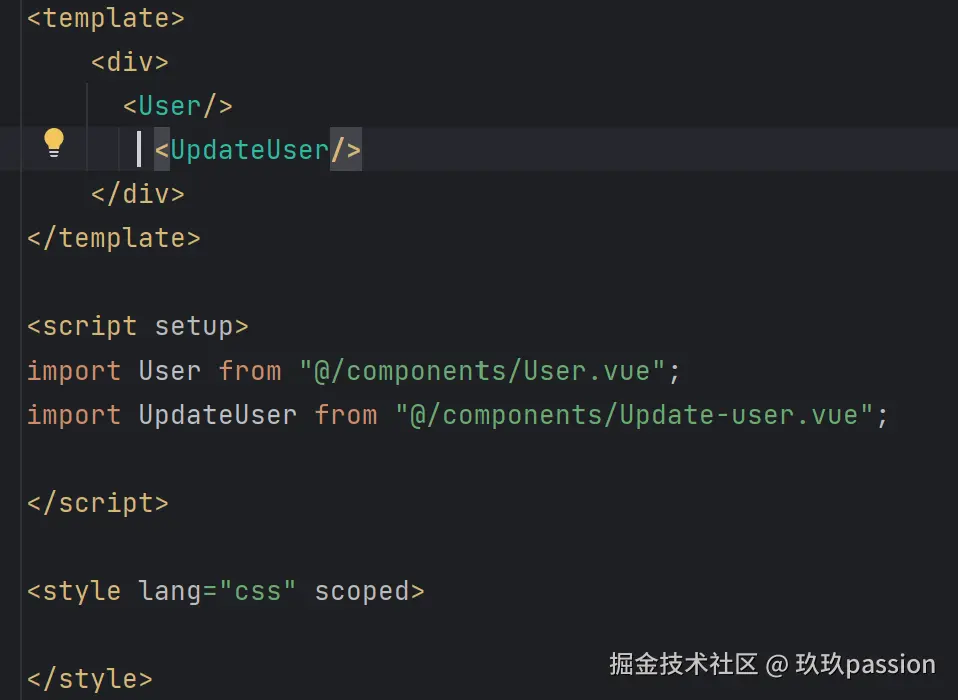Click the import keyword on the User line
The image size is (958, 700).
(x=73, y=371)
